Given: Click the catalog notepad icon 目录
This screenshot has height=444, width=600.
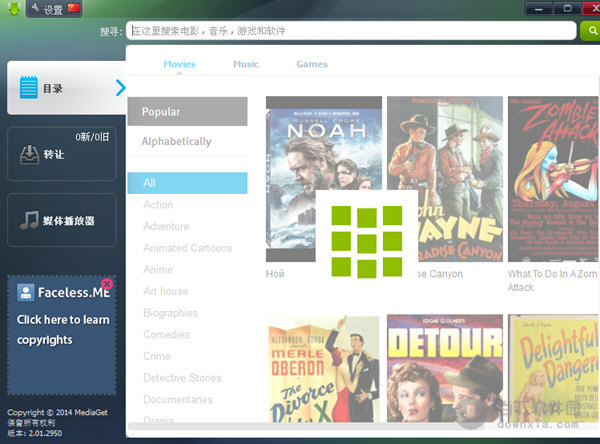Looking at the screenshot, I should coord(29,88).
